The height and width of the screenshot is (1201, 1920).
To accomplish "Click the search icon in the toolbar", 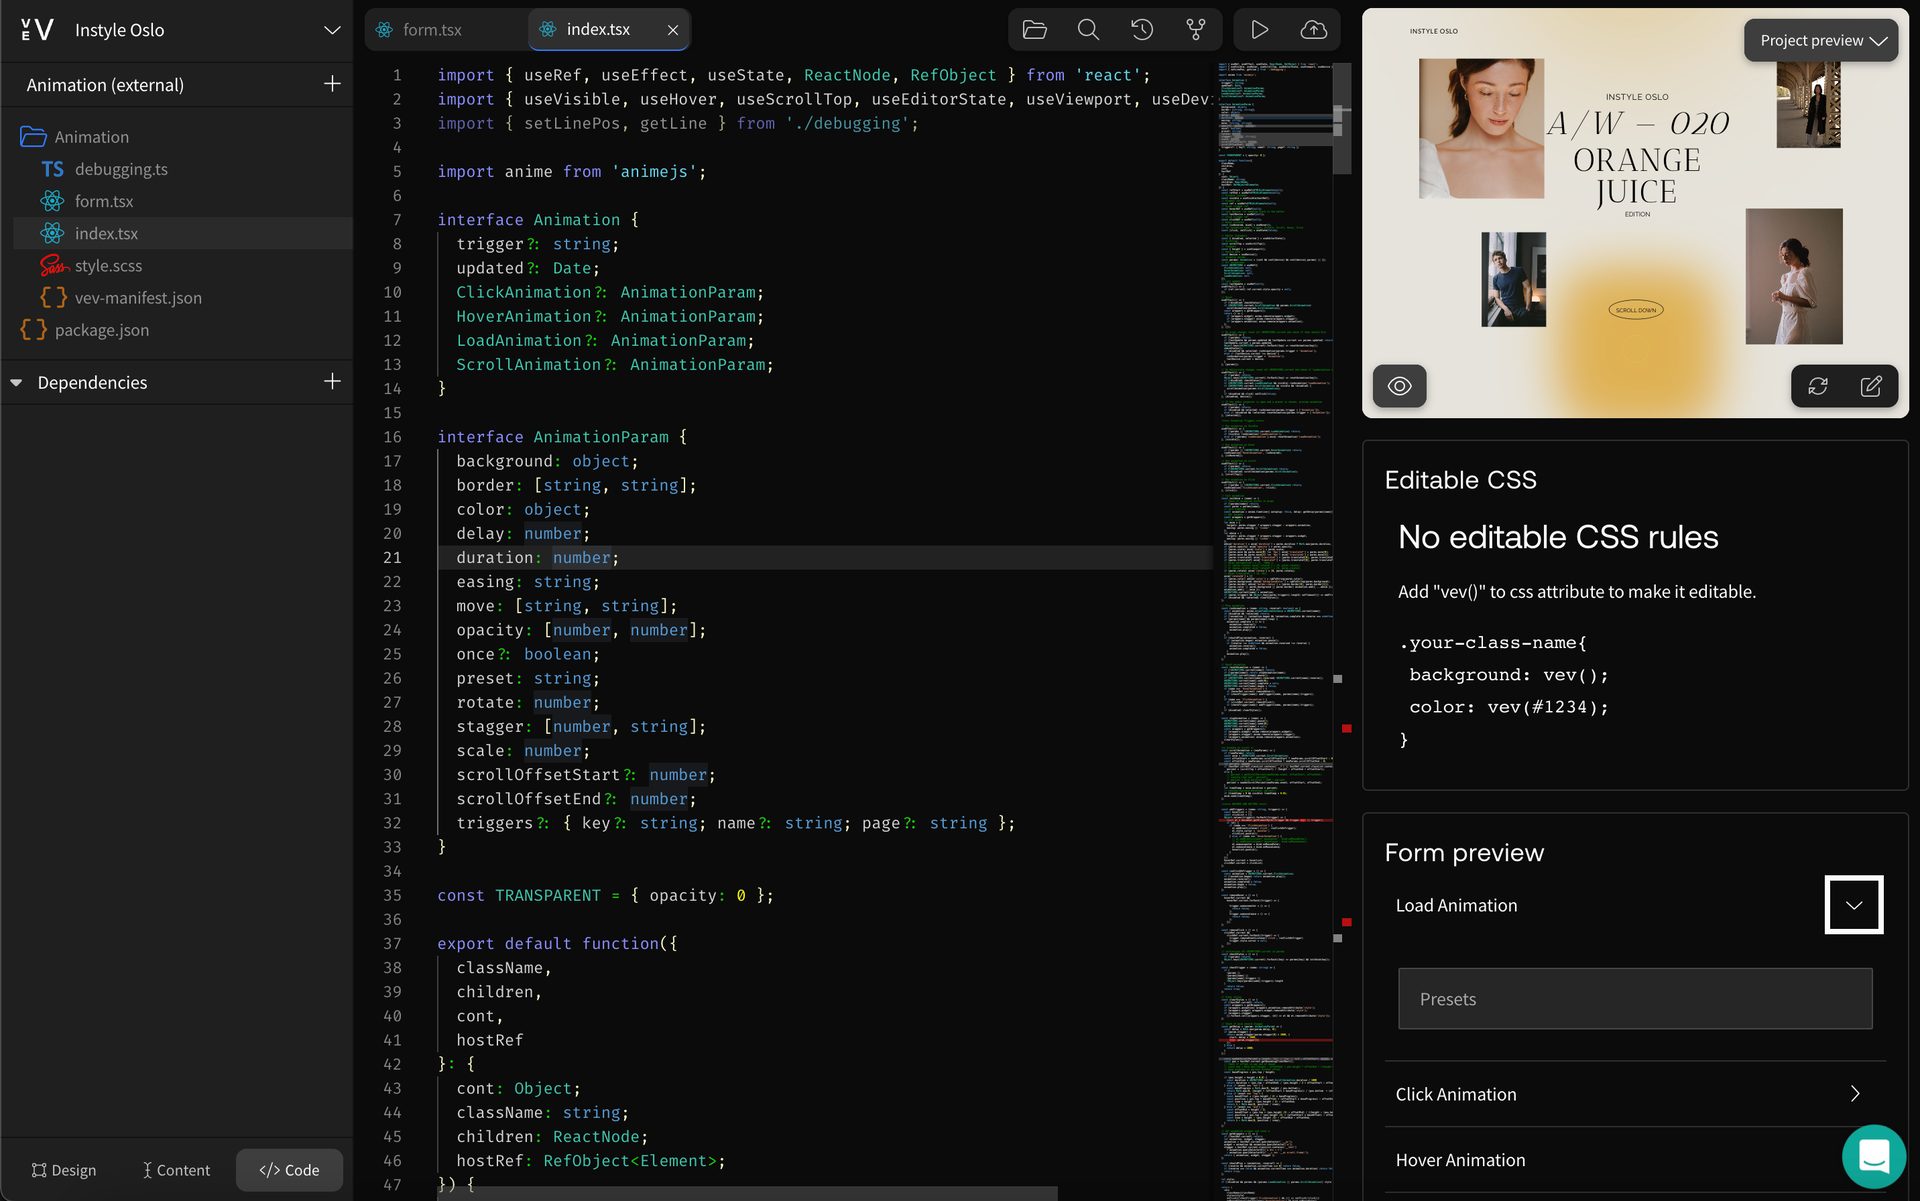I will (1089, 29).
